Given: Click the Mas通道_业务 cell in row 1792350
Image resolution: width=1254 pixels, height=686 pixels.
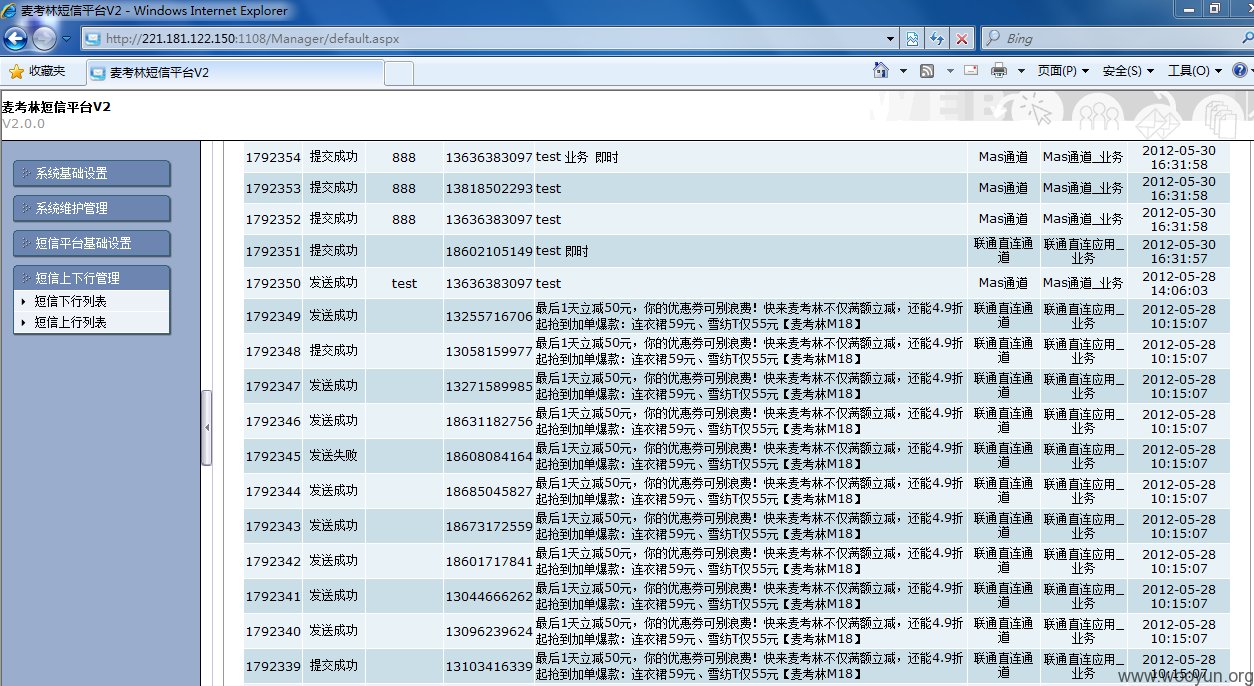Looking at the screenshot, I should [x=1083, y=283].
